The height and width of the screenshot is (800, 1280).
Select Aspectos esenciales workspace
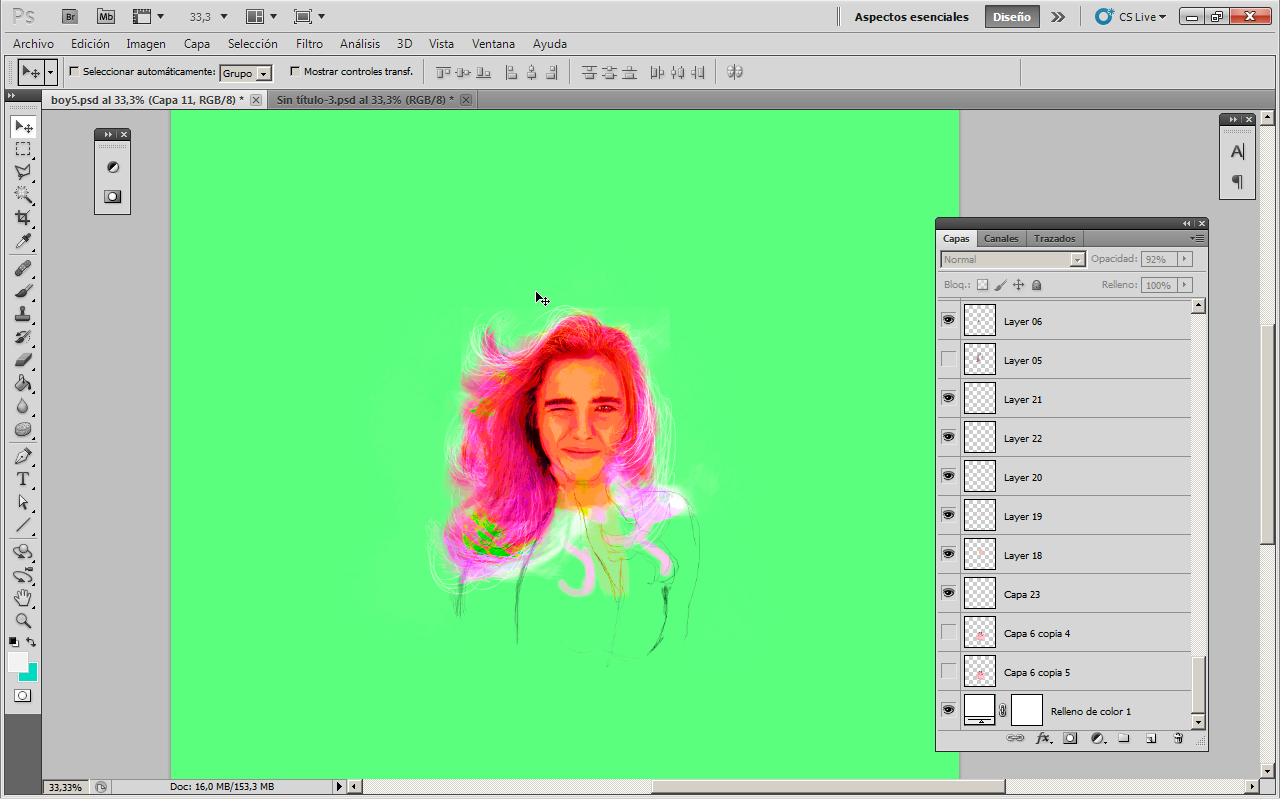coord(911,17)
